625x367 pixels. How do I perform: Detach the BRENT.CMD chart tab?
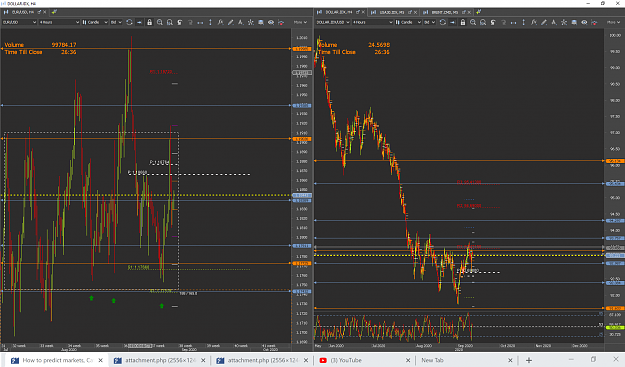464,12
